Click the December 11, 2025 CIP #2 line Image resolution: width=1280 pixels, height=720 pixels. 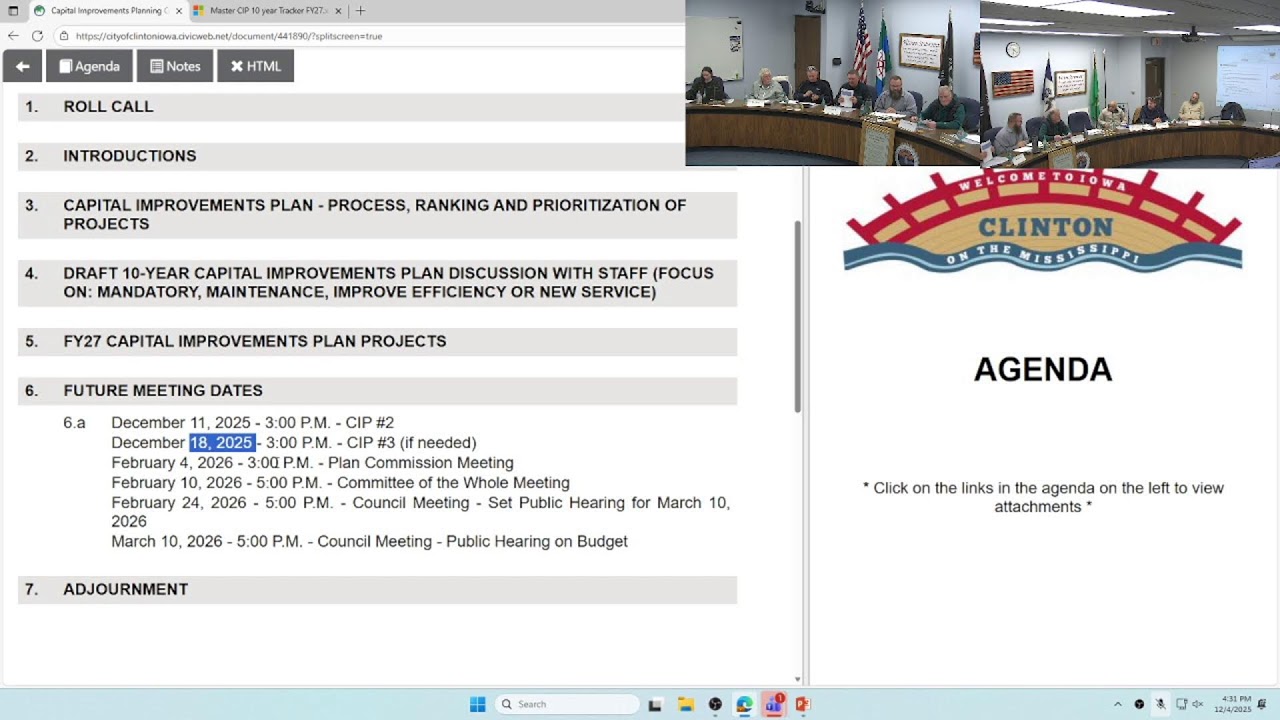252,423
